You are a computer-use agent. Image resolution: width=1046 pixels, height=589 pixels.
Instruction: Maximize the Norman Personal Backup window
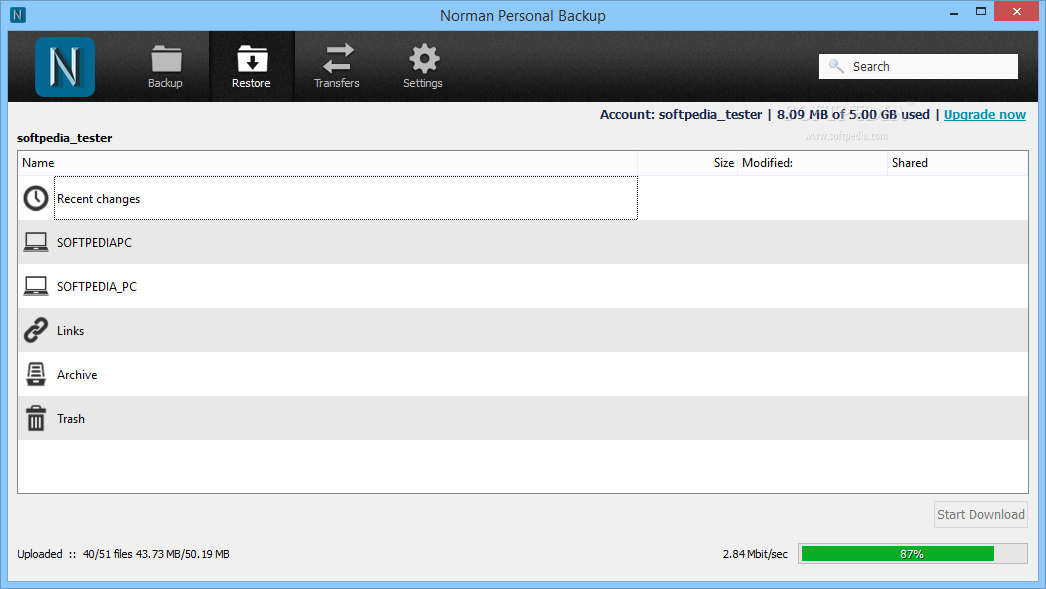click(981, 11)
